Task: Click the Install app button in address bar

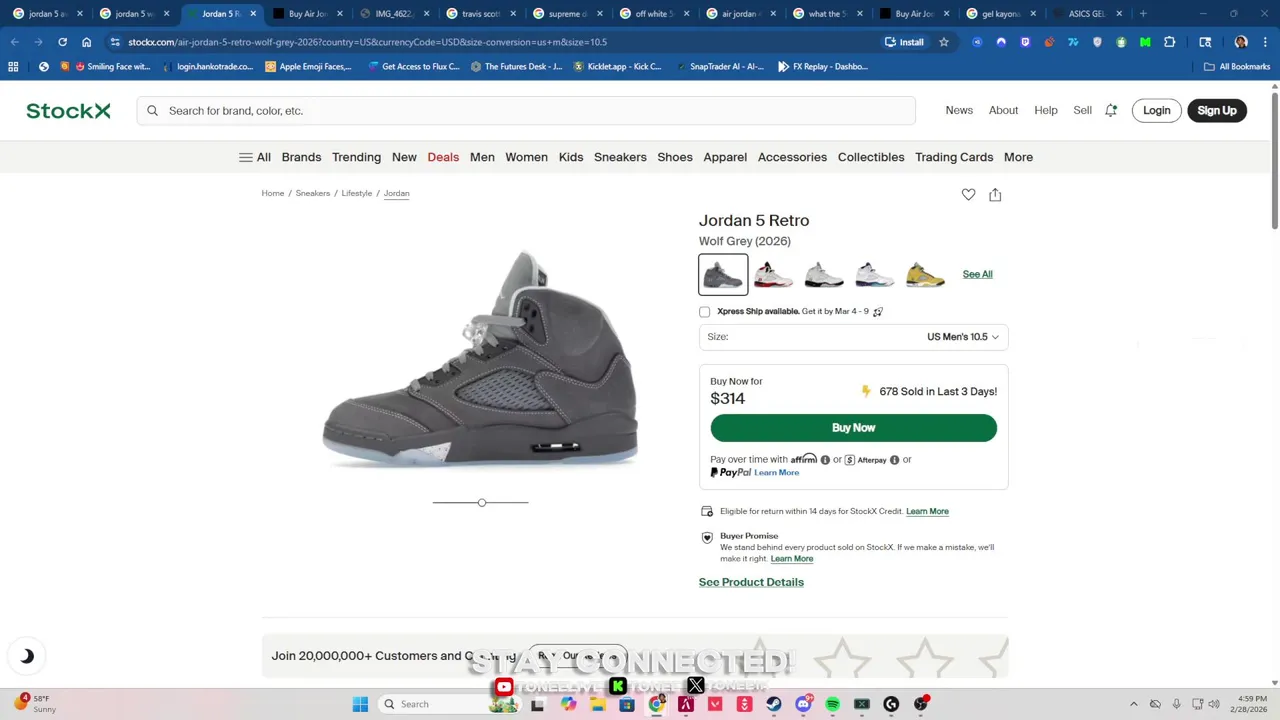Action: pyautogui.click(x=904, y=42)
